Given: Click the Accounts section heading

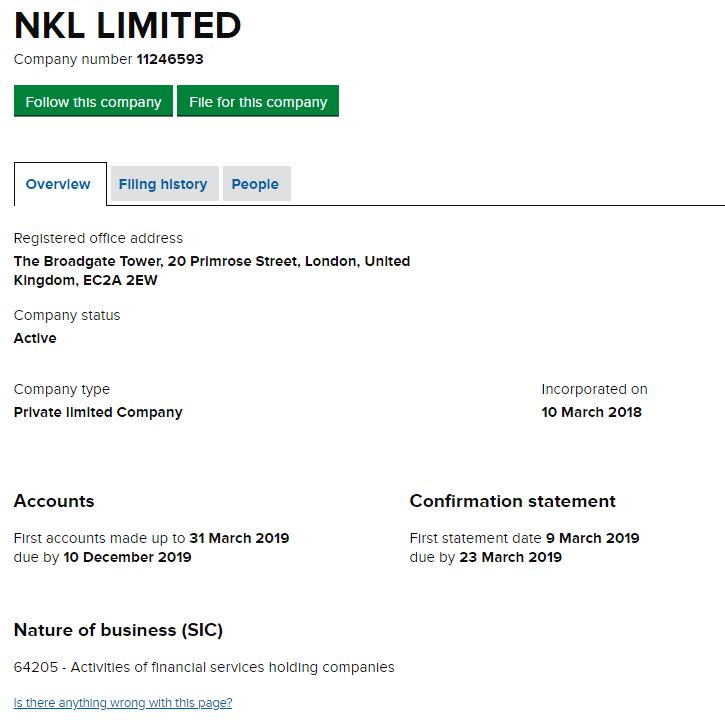Looking at the screenshot, I should pyautogui.click(x=54, y=501).
